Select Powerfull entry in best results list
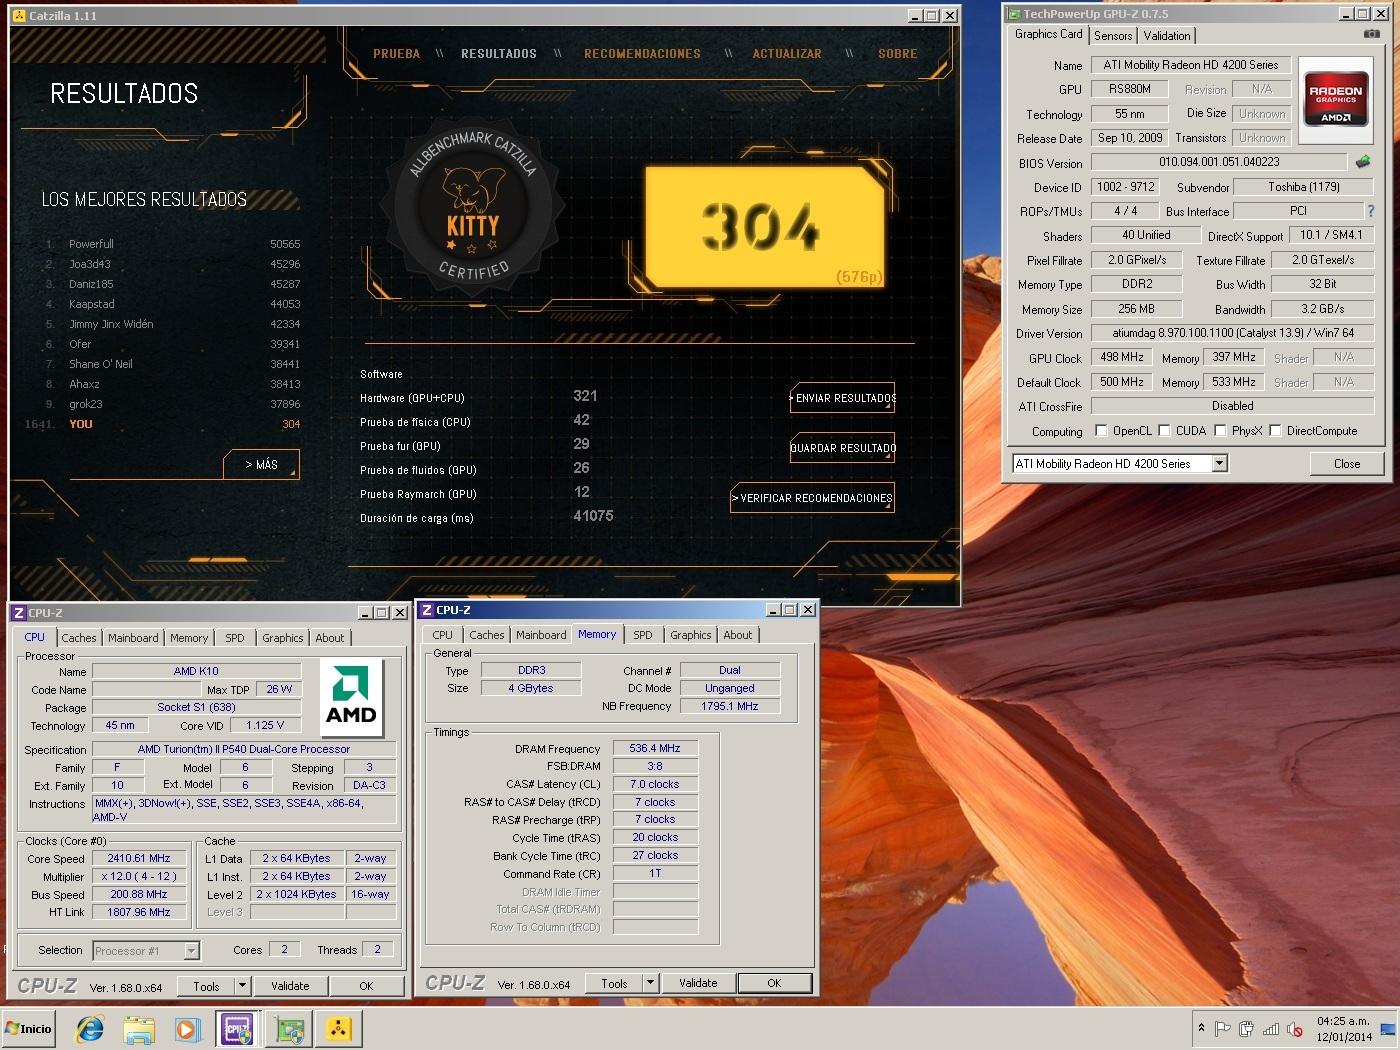 coord(172,244)
